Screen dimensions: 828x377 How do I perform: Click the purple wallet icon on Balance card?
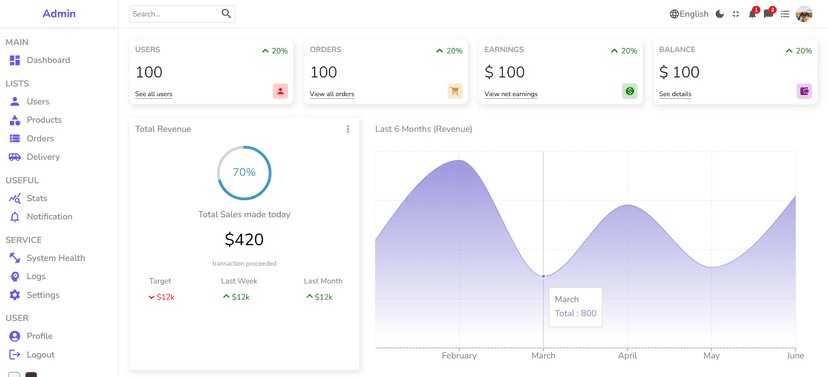804,91
